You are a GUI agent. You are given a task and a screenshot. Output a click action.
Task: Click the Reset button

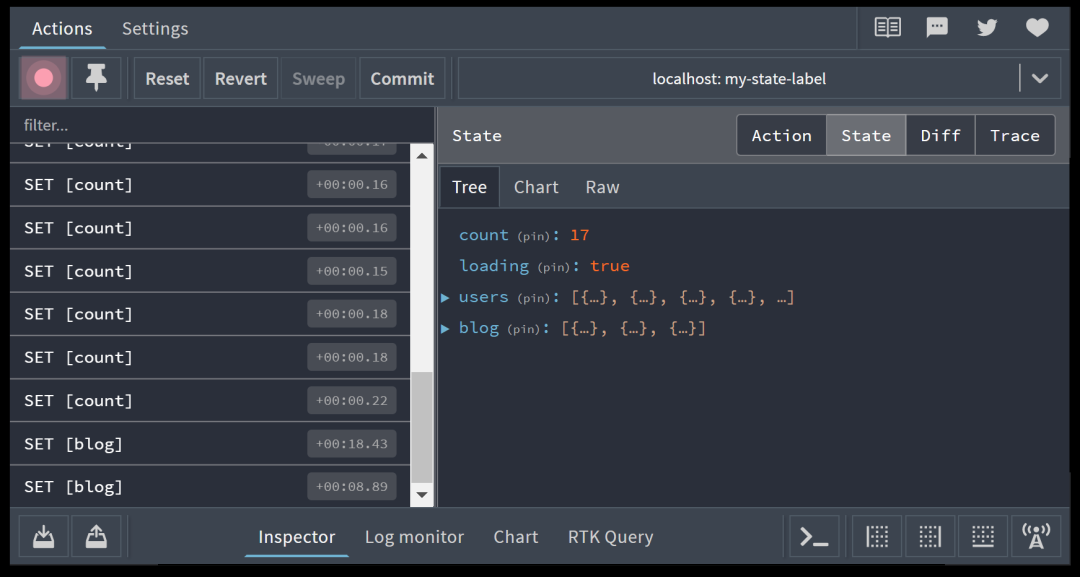[167, 78]
